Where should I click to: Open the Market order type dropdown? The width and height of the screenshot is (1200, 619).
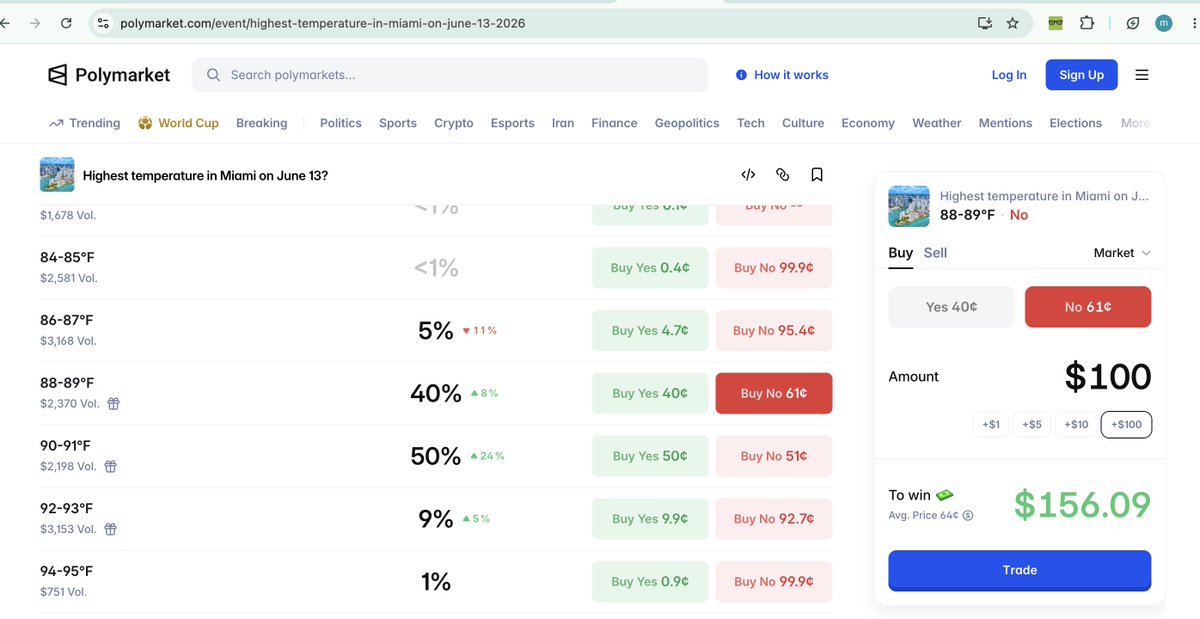tap(1122, 253)
